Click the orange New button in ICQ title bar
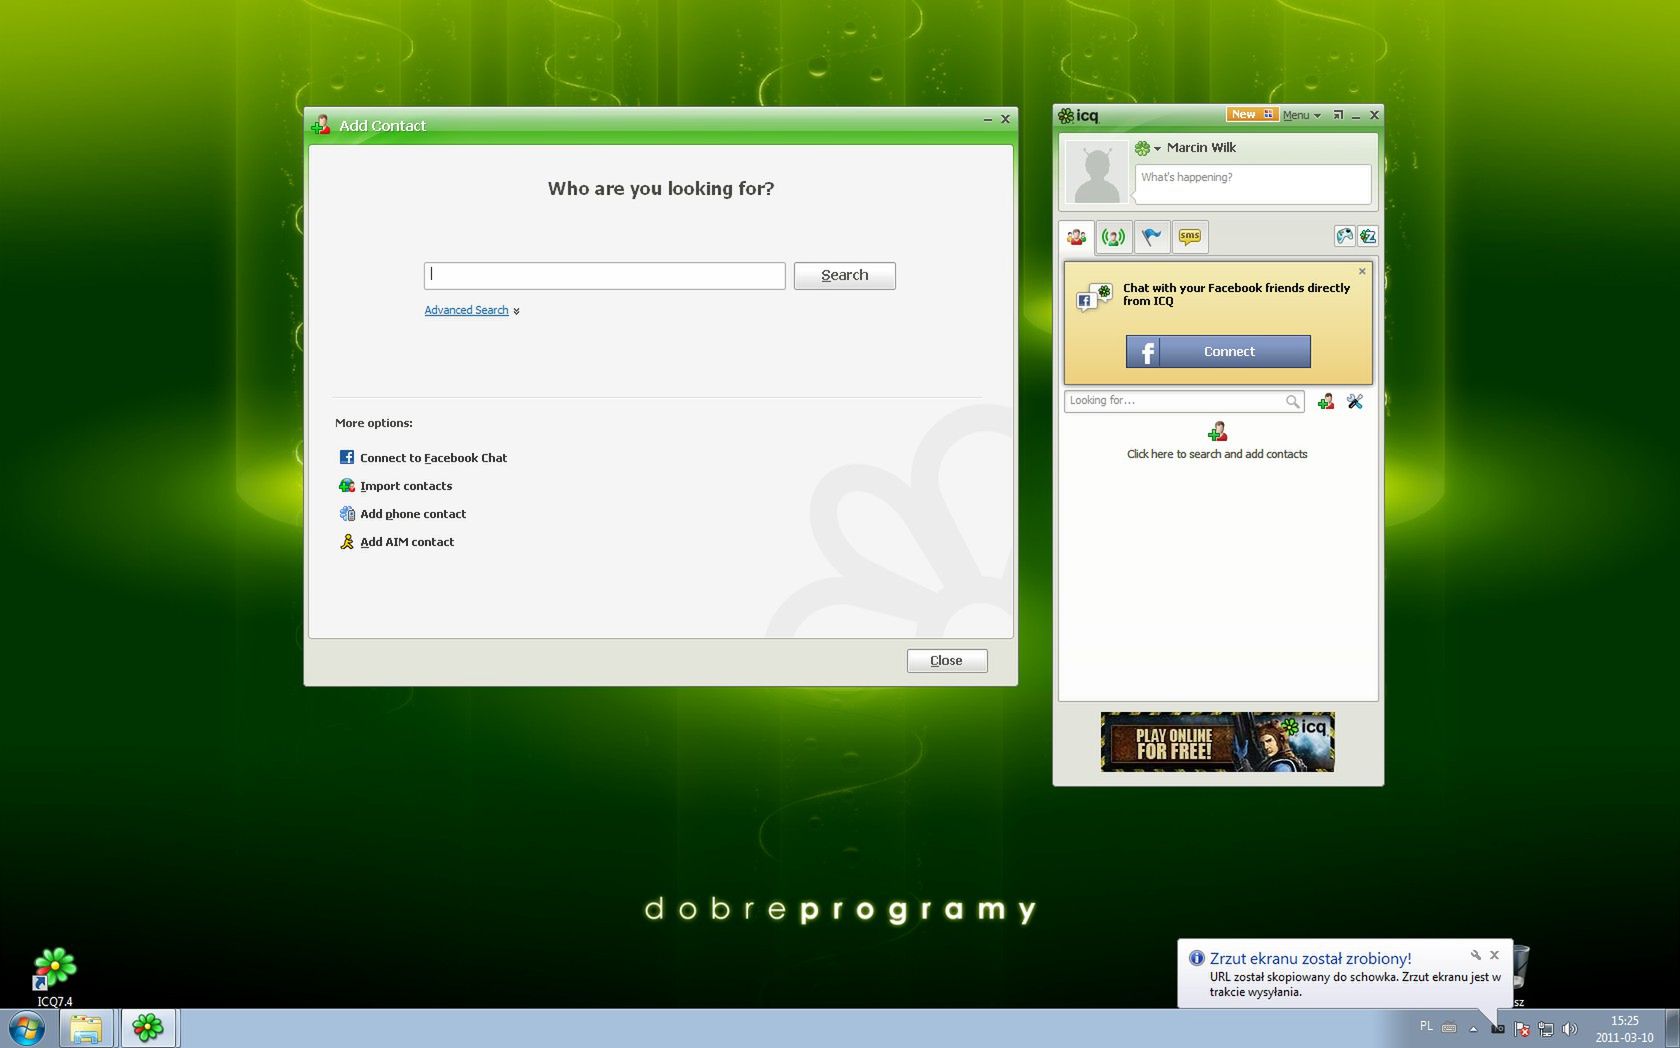1680x1048 pixels. pyautogui.click(x=1251, y=114)
